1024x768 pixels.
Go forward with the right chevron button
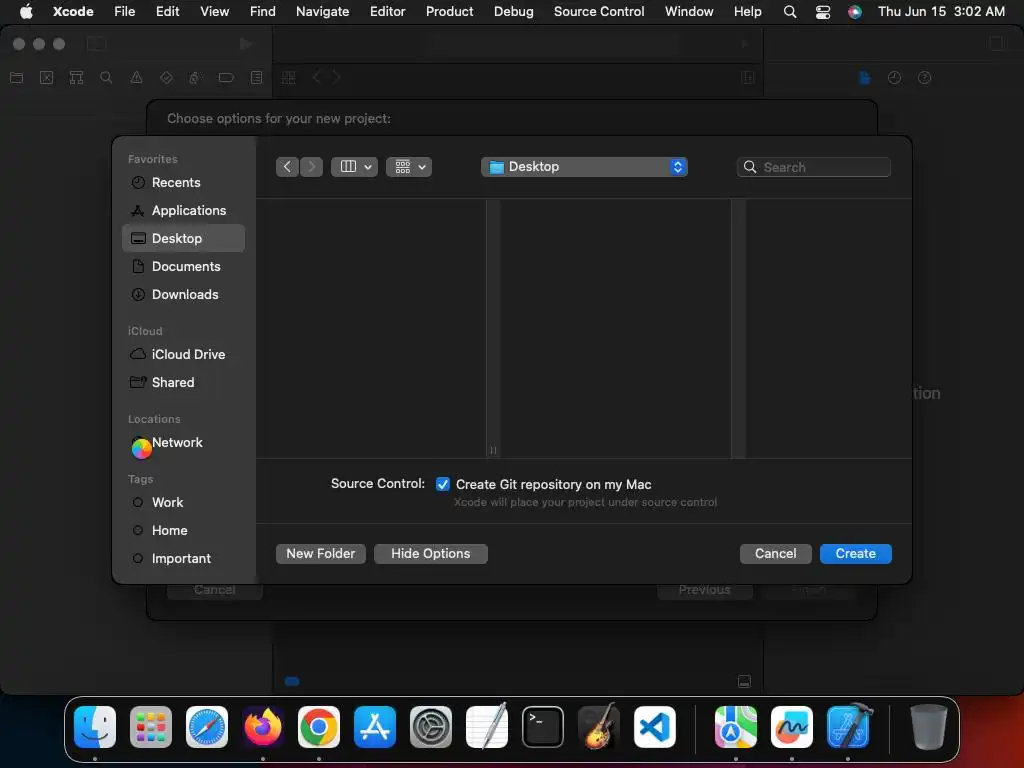click(312, 167)
